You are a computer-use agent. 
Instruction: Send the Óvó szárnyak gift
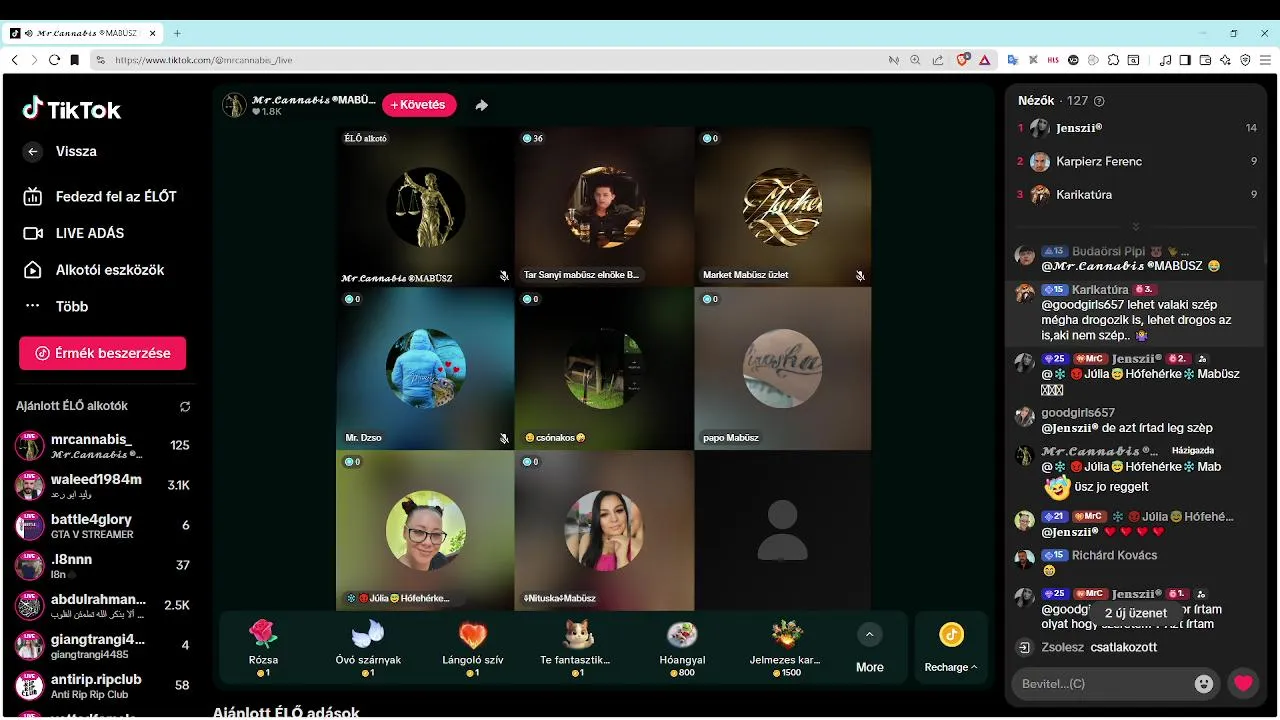point(368,647)
